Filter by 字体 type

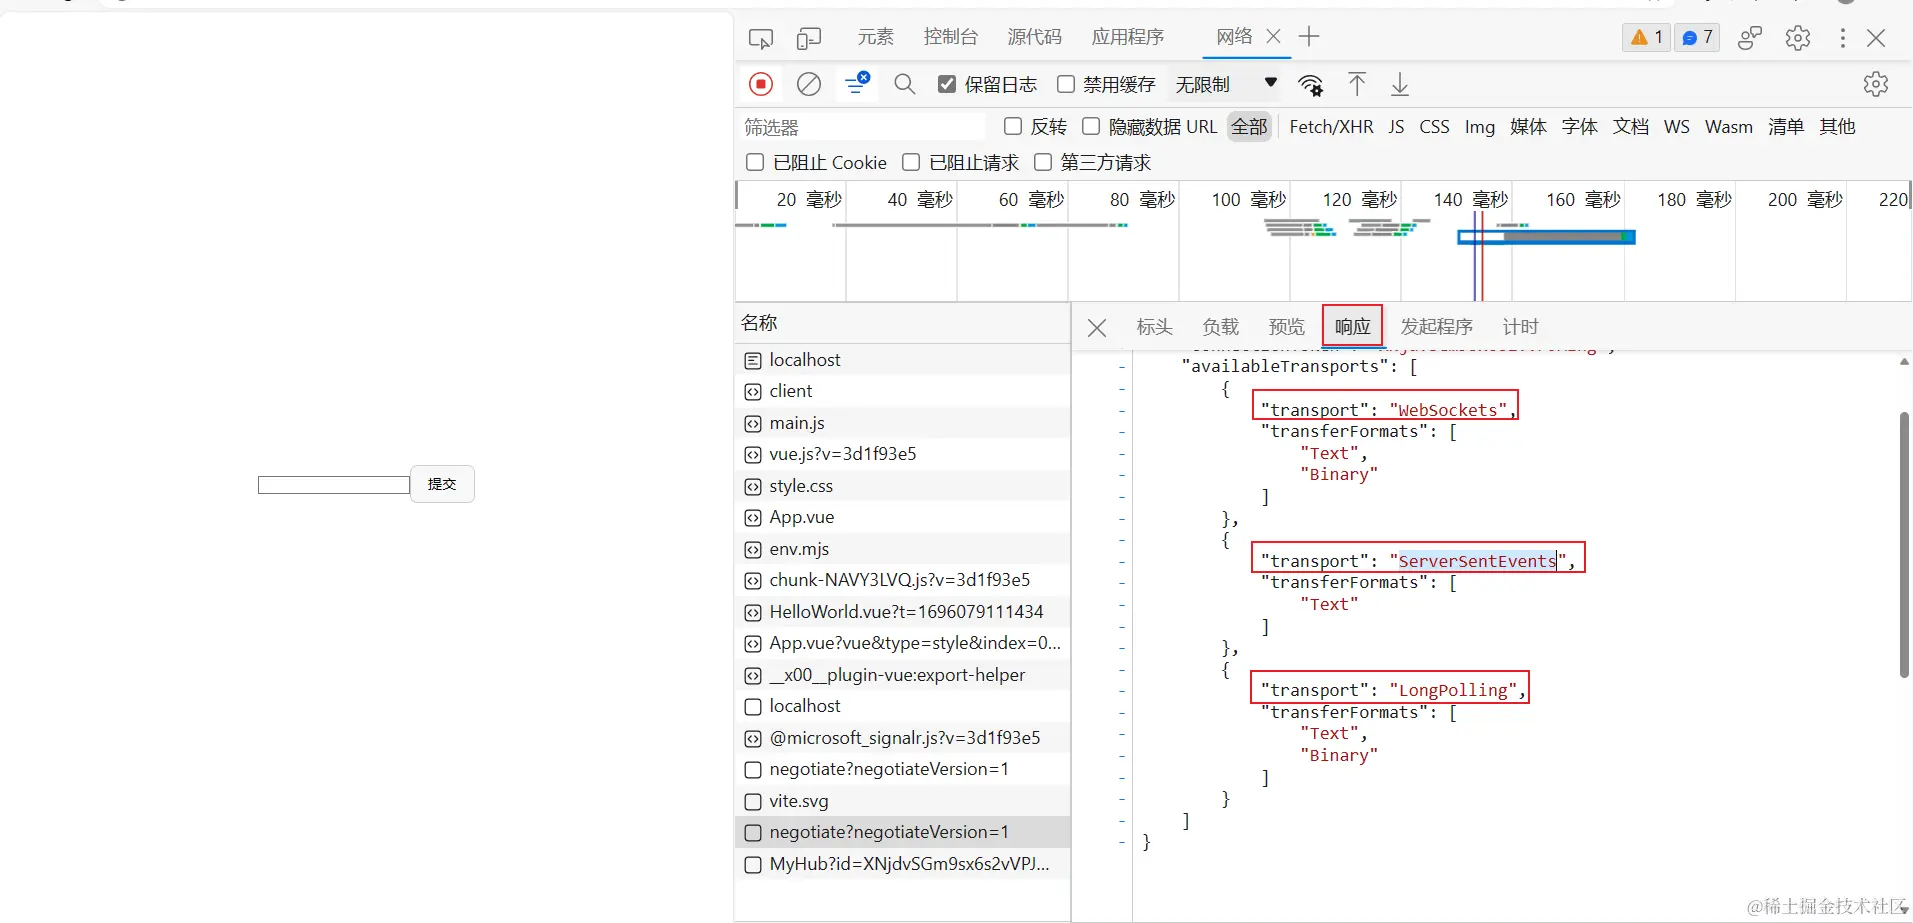click(1580, 127)
